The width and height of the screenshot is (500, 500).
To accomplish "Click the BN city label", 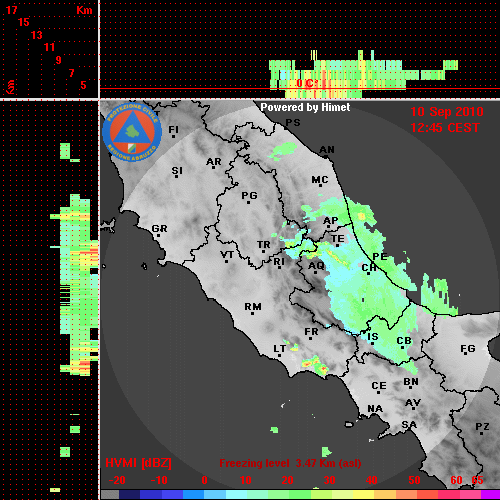I will tap(411, 382).
